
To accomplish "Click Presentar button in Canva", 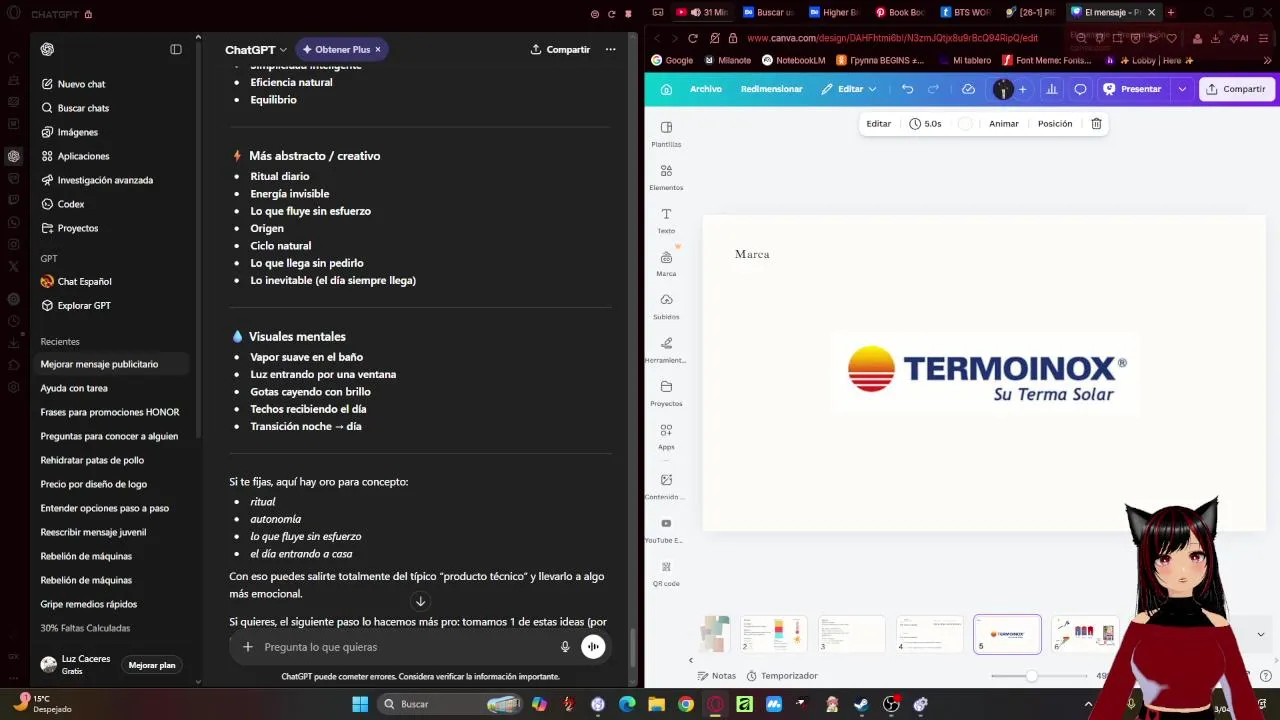I will coord(1132,89).
